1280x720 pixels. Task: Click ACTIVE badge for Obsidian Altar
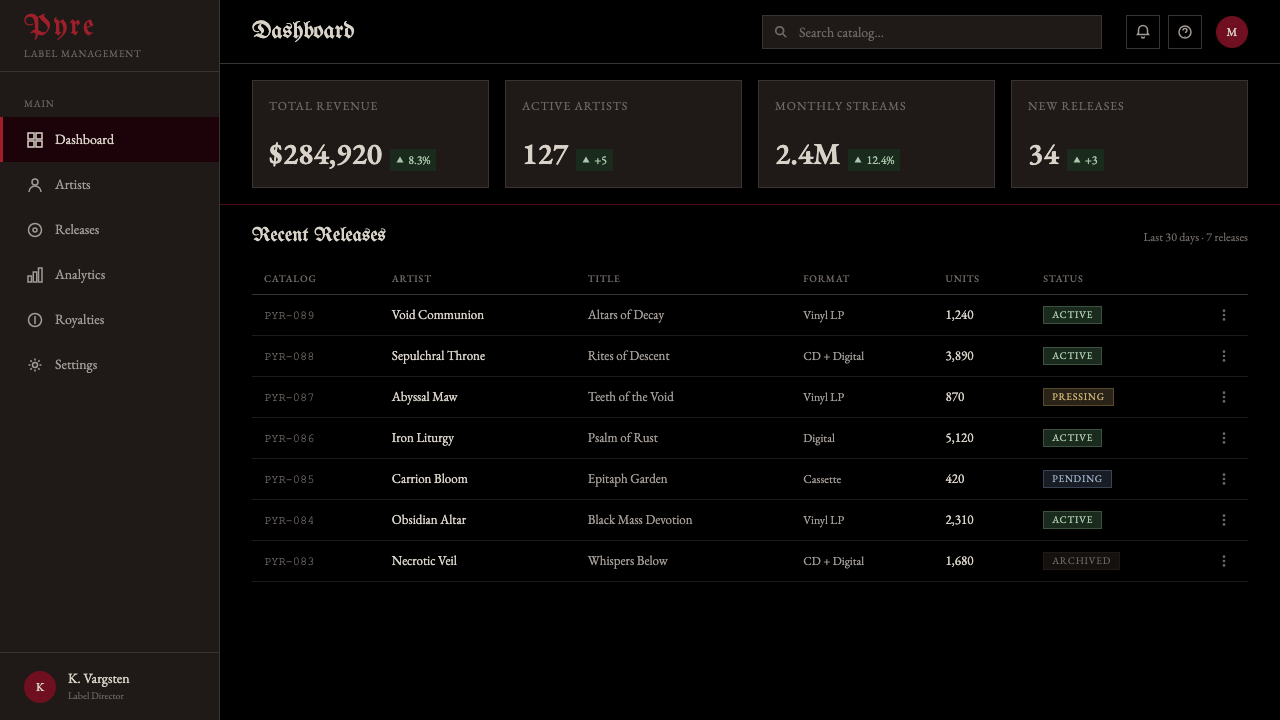1072,520
